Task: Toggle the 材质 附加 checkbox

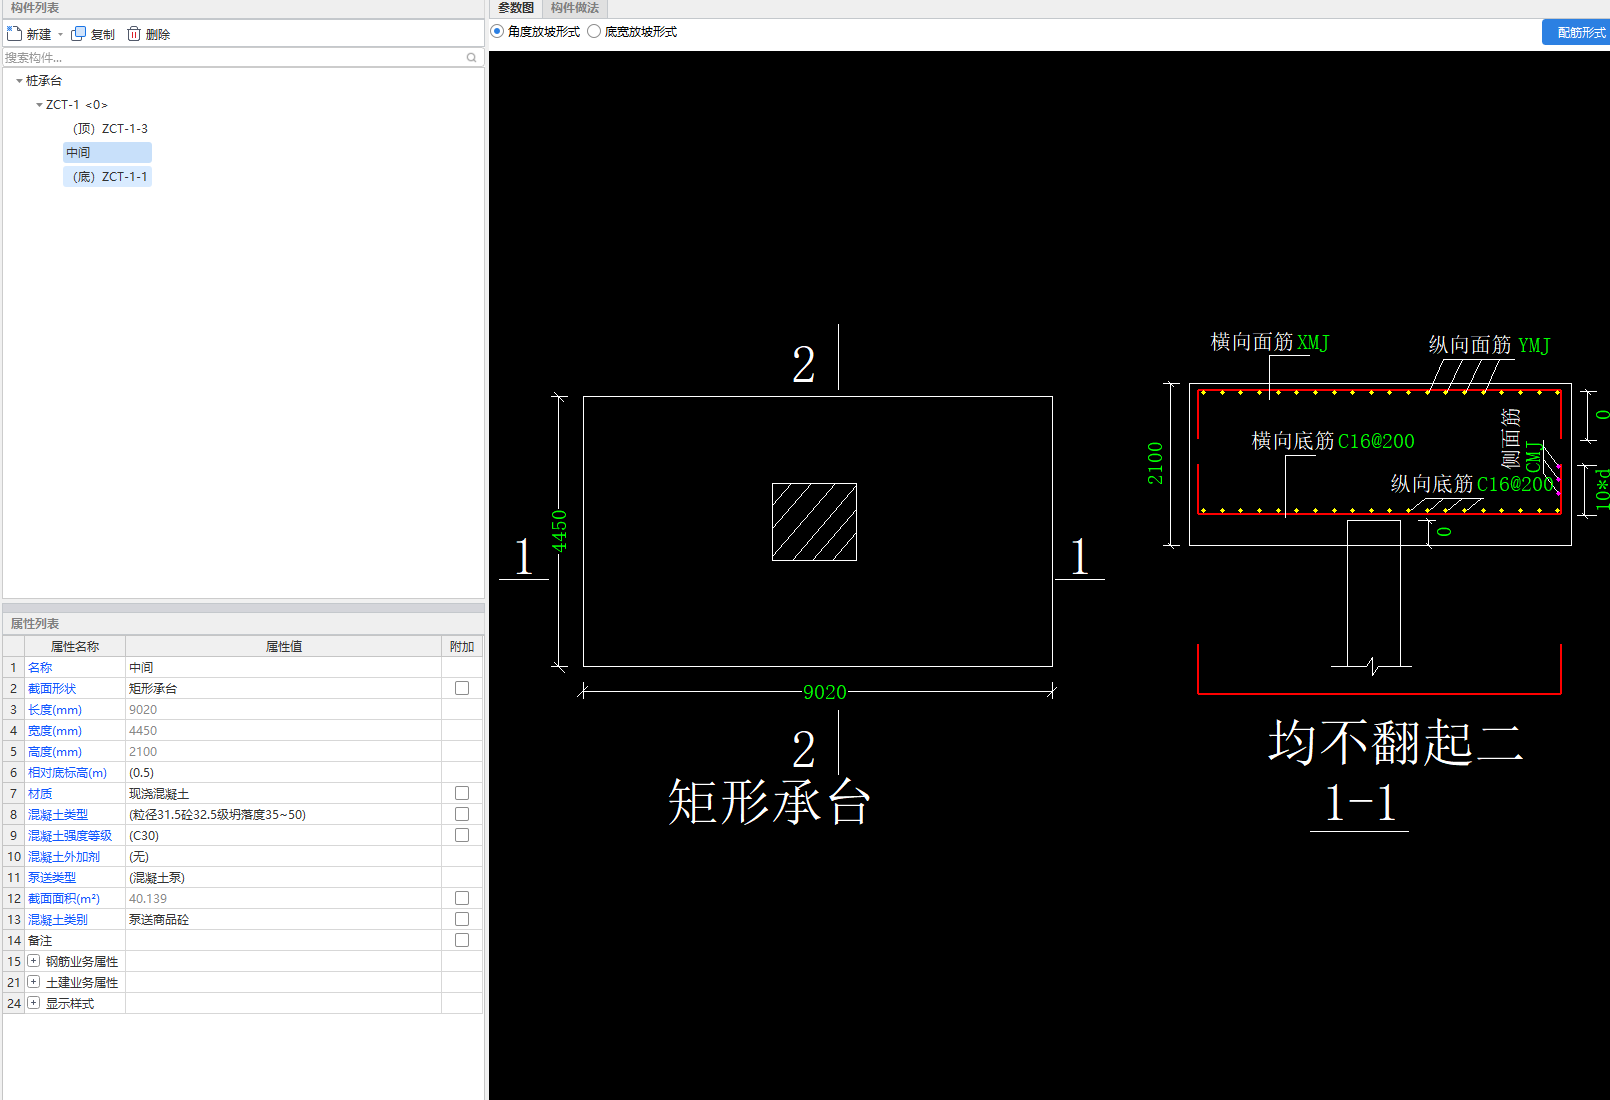Action: pos(462,793)
